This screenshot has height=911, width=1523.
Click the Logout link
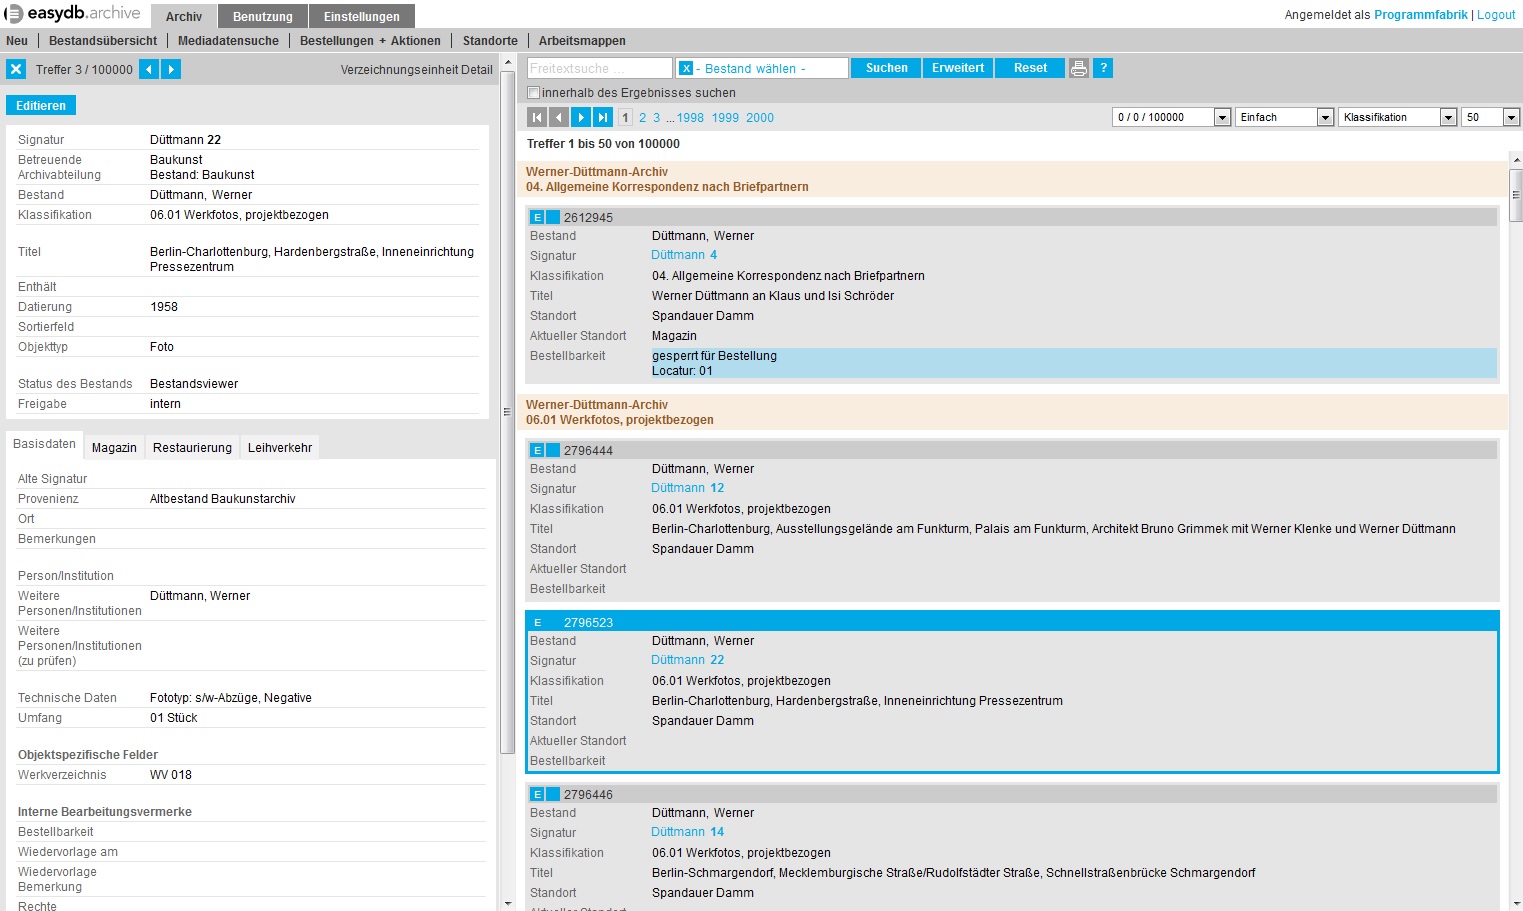[x=1496, y=15]
